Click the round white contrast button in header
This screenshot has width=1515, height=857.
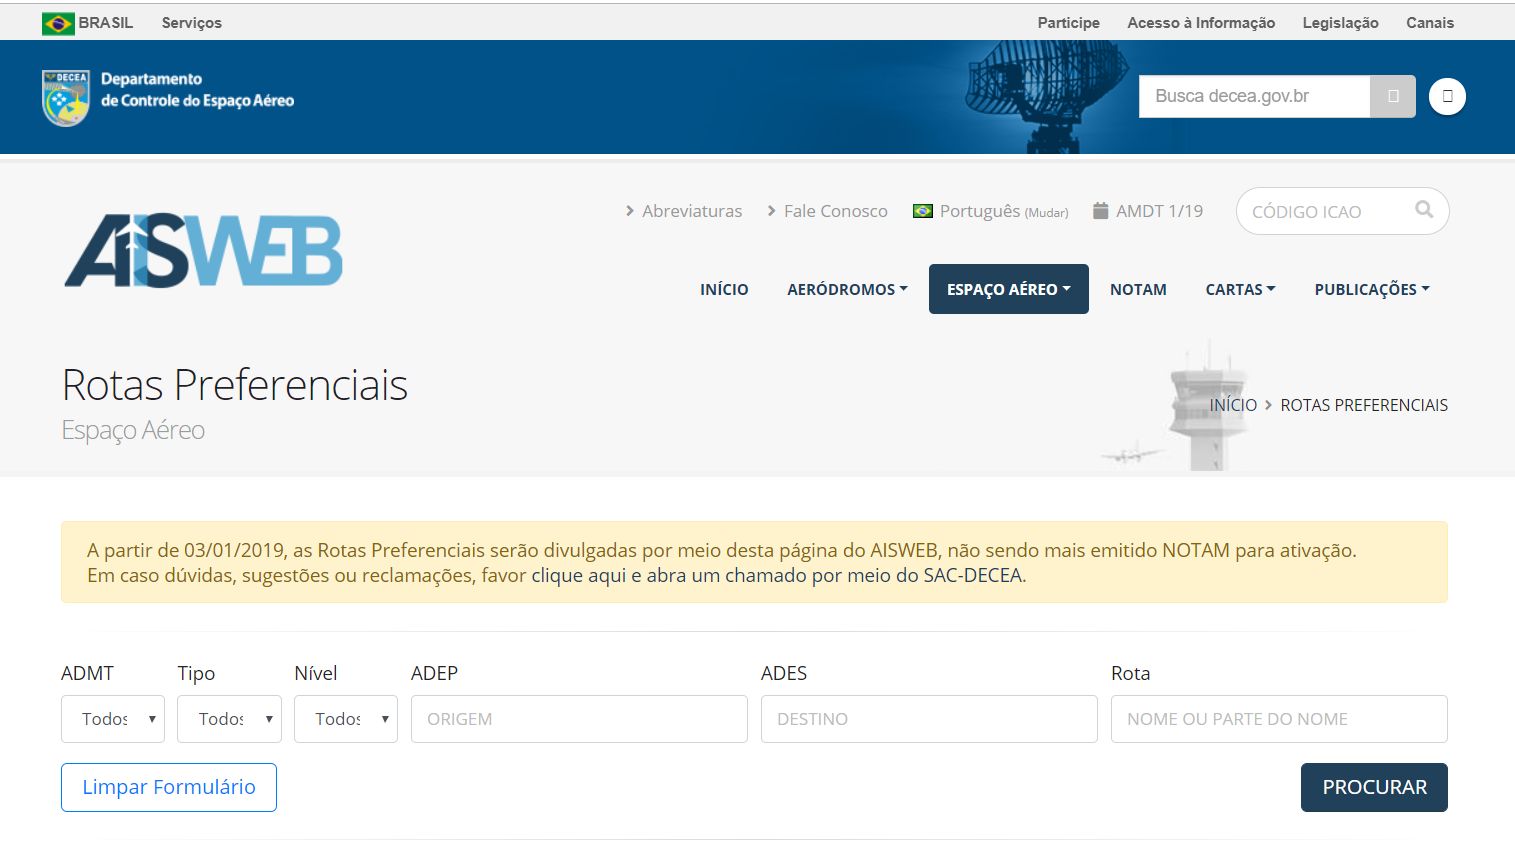point(1447,97)
